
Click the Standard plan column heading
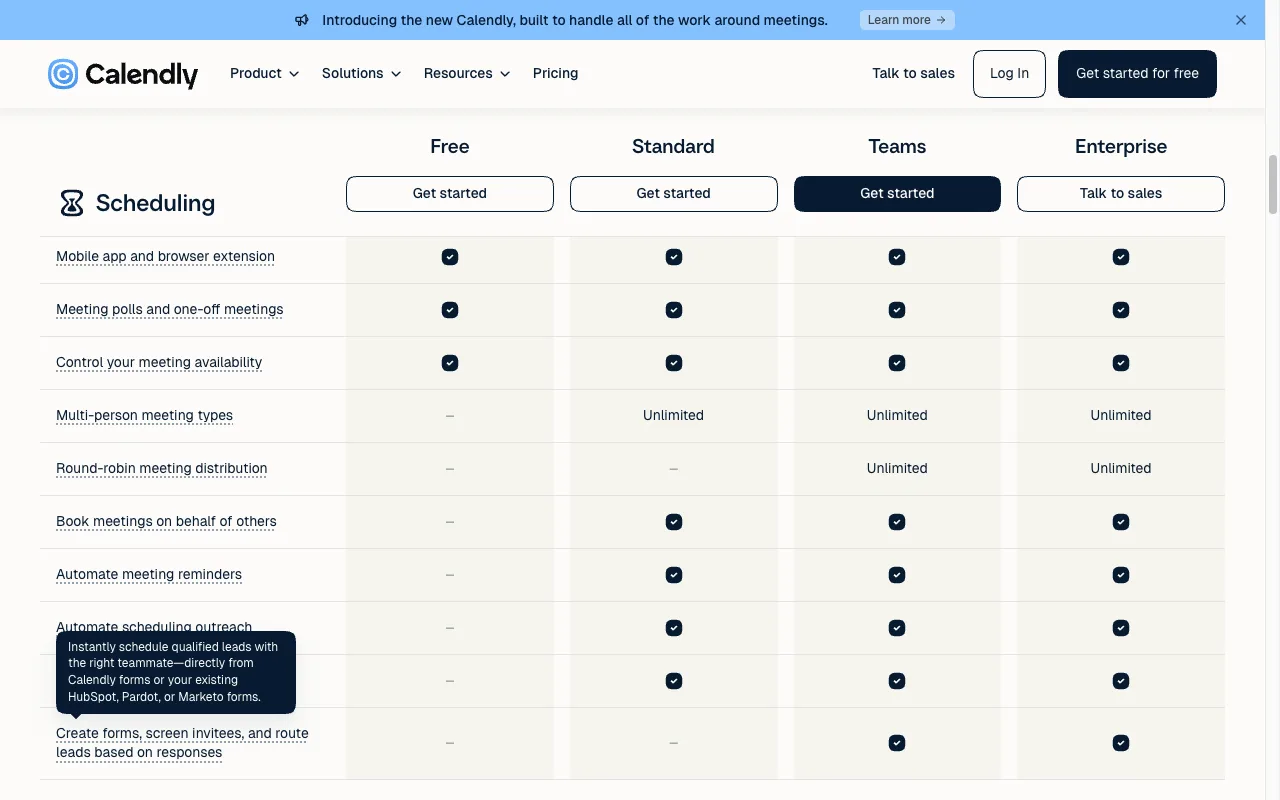pos(674,147)
